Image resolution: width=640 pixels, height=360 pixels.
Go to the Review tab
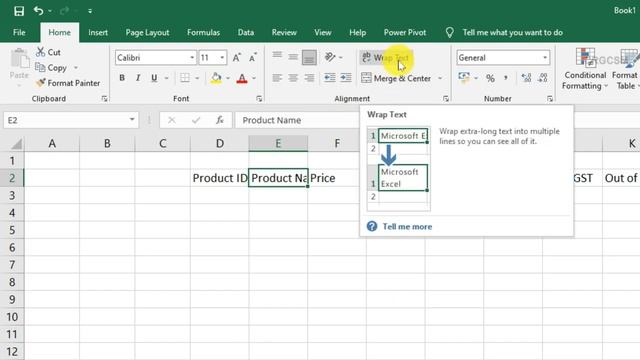click(x=284, y=33)
